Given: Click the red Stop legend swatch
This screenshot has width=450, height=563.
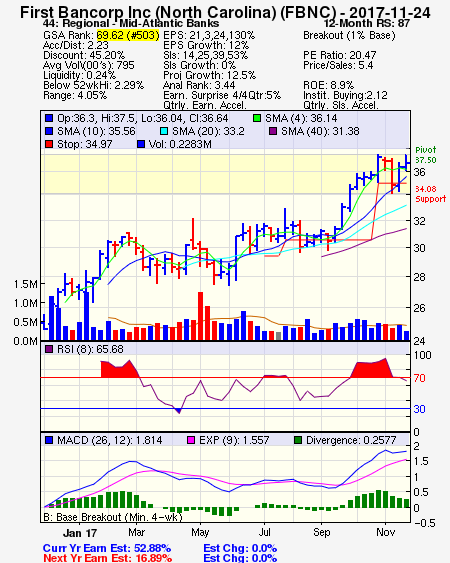Looking at the screenshot, I should click(x=49, y=144).
